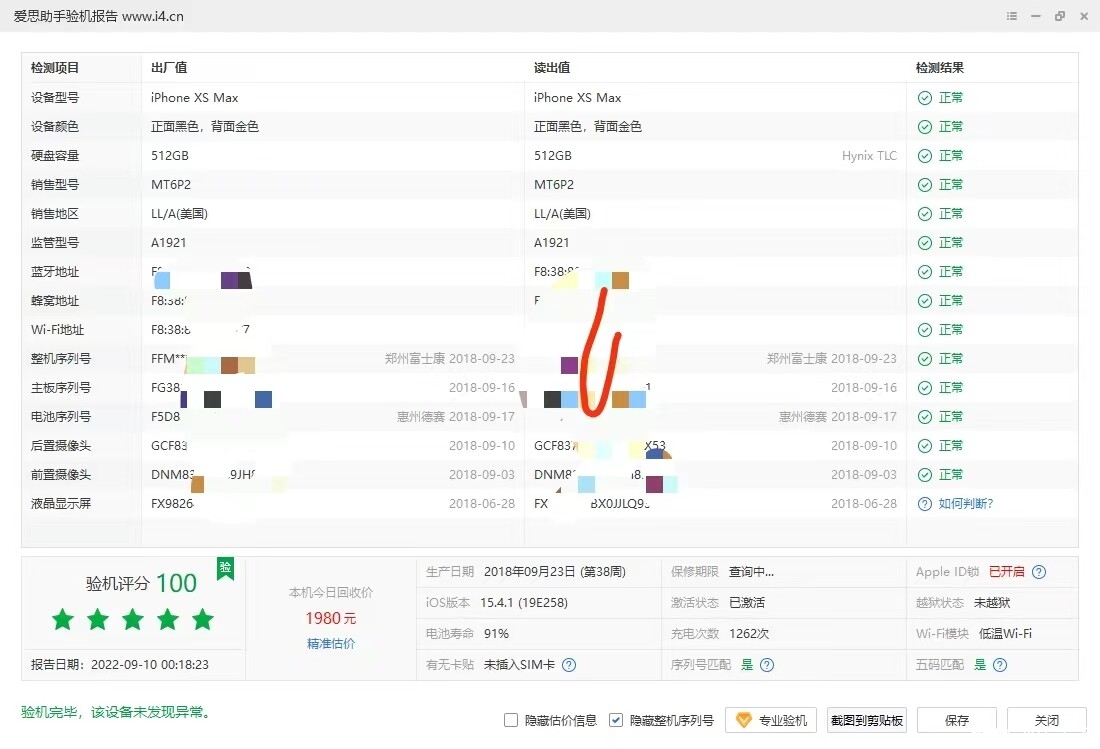Click the green check icon for 蜂窝地址

(925, 301)
